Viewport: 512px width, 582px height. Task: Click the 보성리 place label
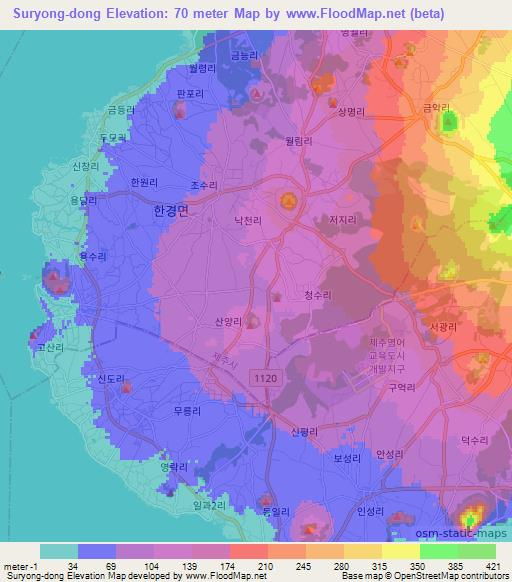[x=347, y=458]
